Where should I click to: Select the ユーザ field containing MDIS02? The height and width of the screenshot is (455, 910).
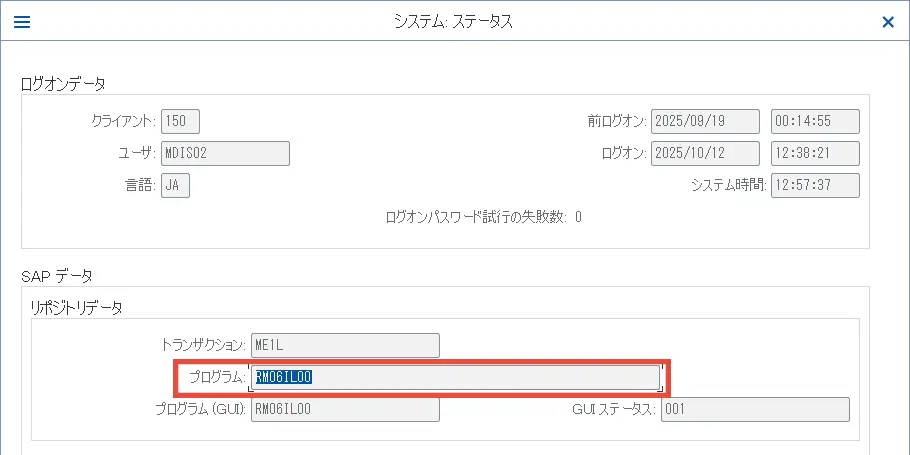225,153
